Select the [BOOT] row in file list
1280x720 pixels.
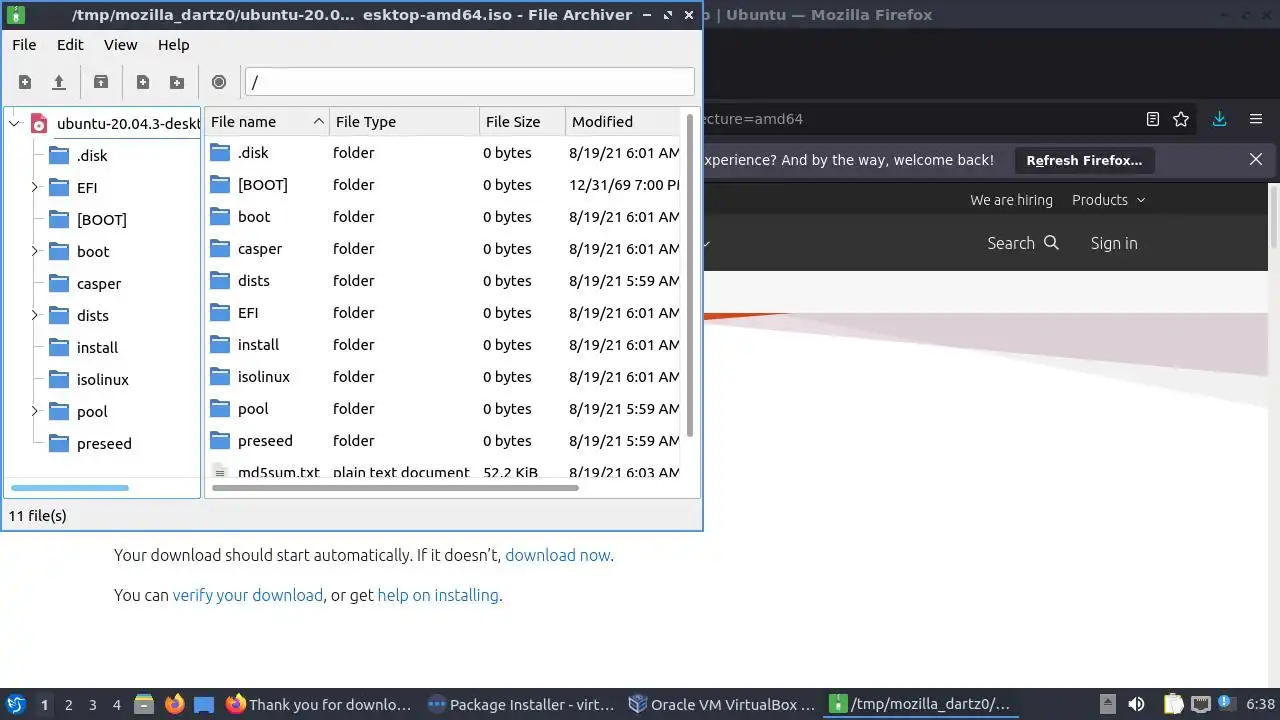click(443, 185)
